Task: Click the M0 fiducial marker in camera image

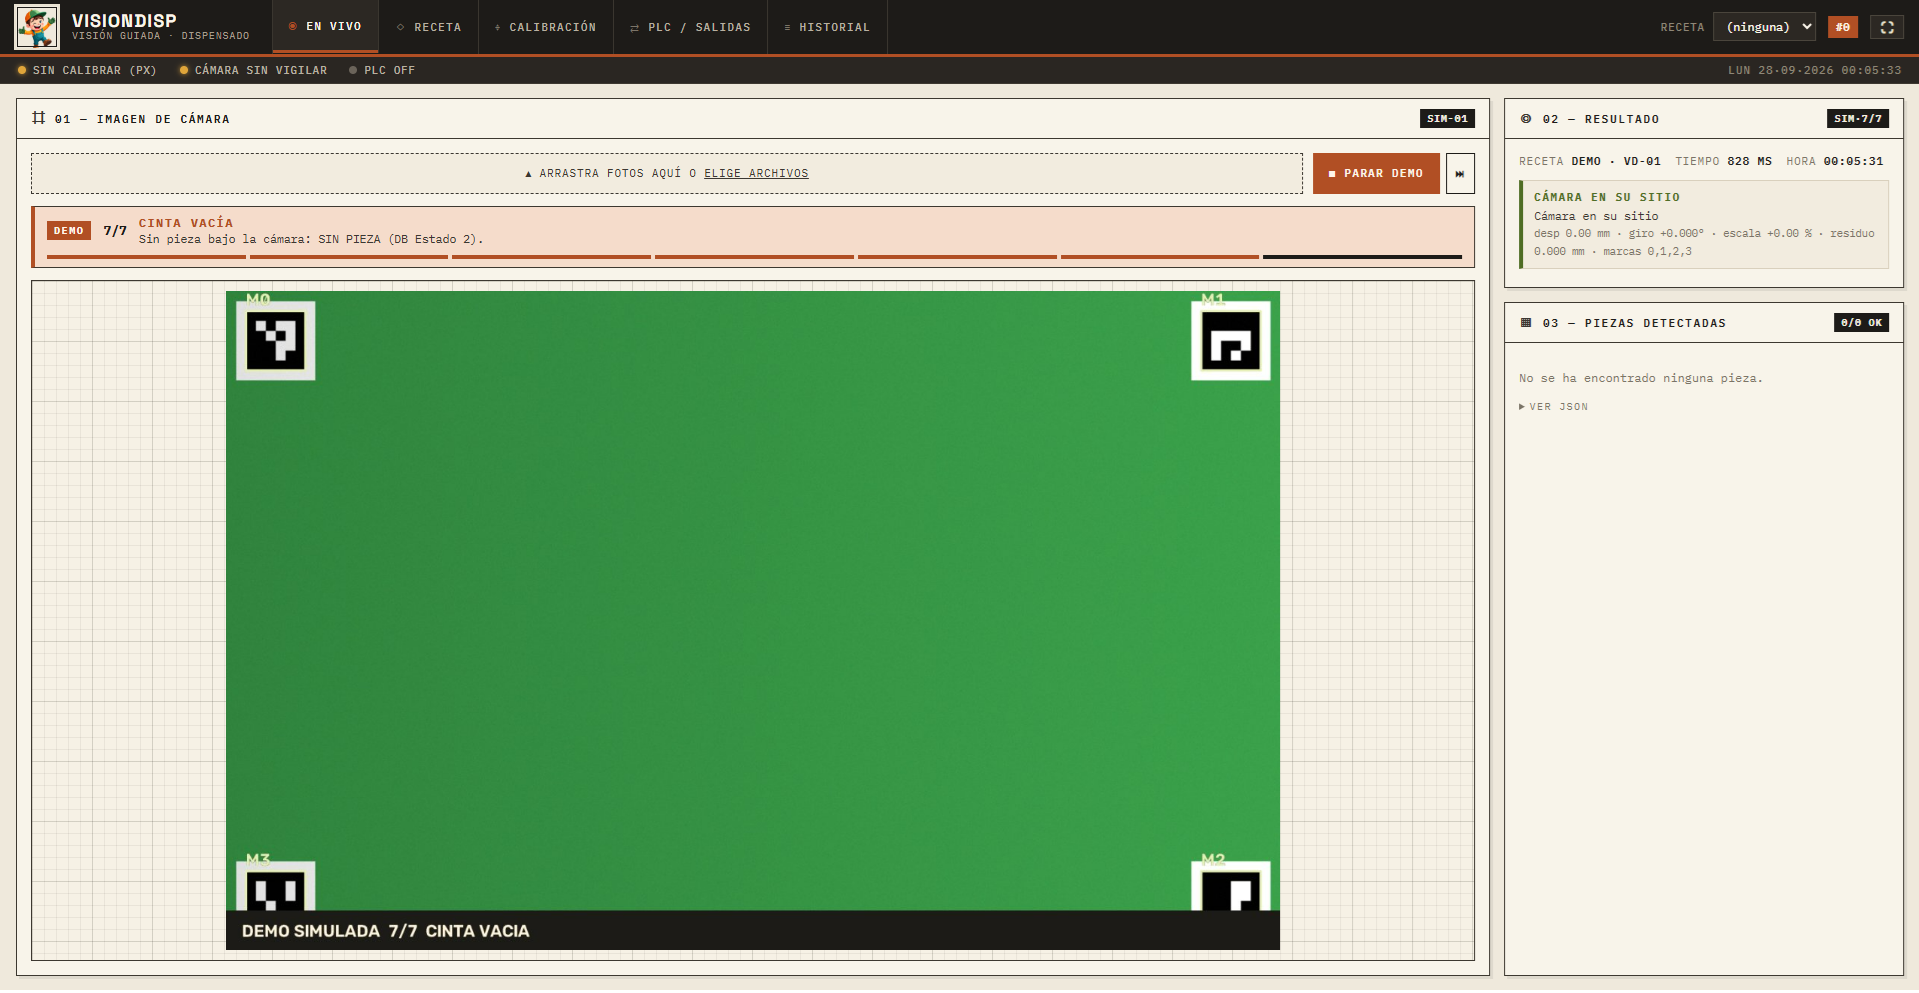Action: tap(276, 341)
